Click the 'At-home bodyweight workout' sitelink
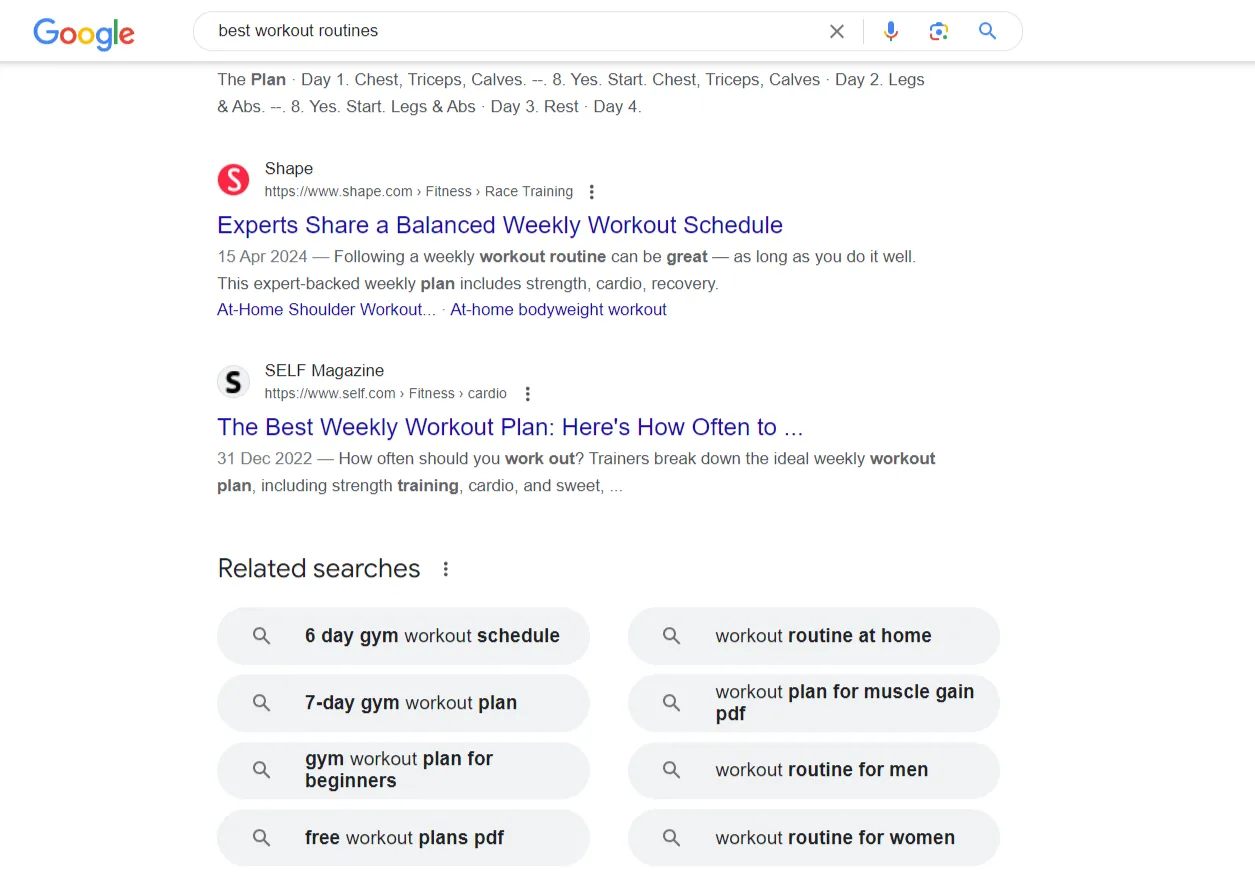 pos(558,309)
